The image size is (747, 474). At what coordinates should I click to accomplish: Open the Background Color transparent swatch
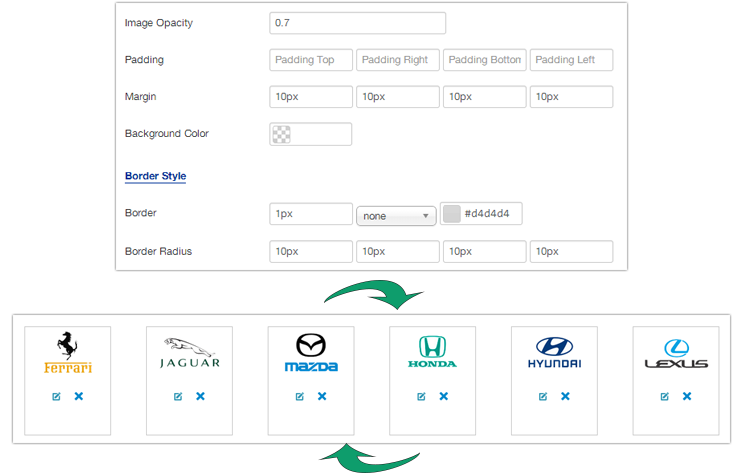point(281,134)
